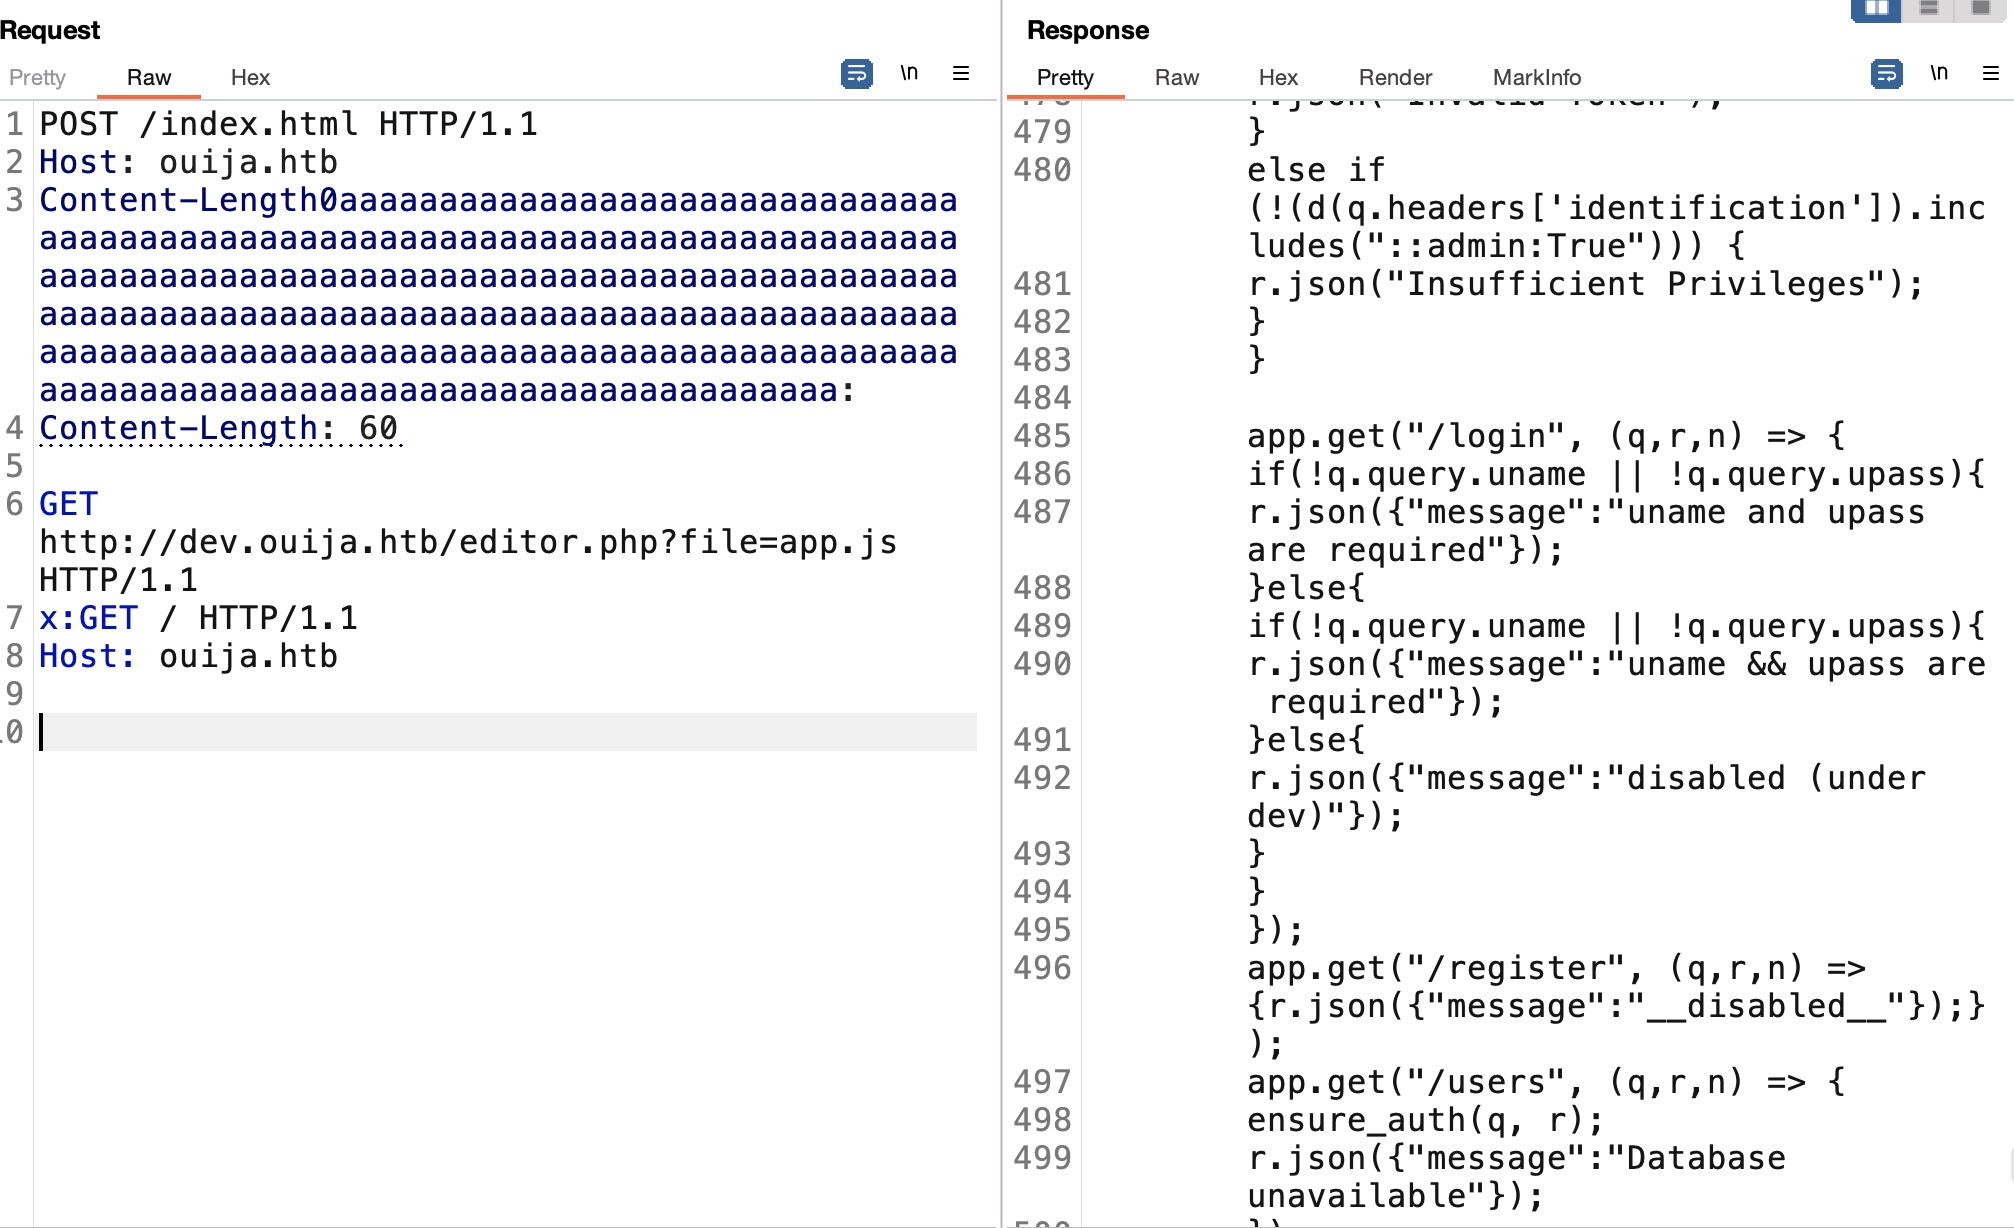Image resolution: width=2014 pixels, height=1228 pixels.
Task: Toggle non-printable characters in Request panel
Action: [908, 73]
